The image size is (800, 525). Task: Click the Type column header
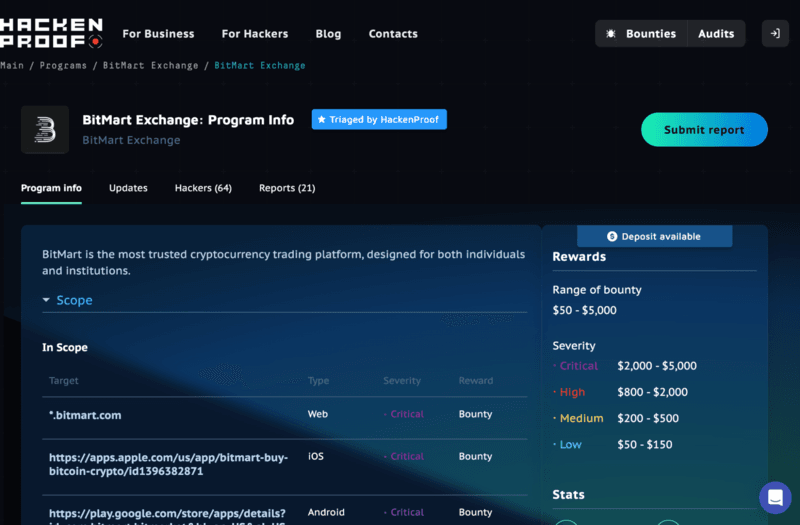(318, 381)
